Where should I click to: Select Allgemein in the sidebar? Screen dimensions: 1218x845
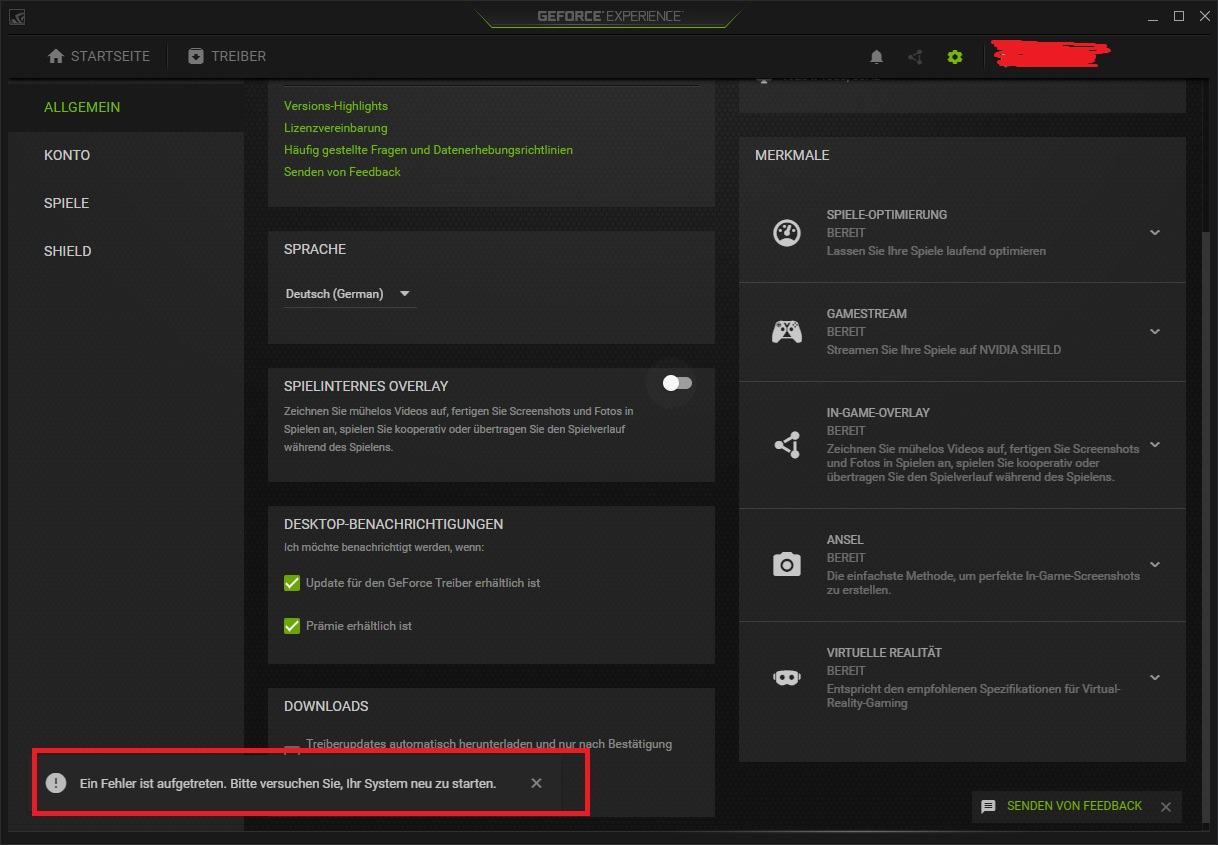click(x=82, y=107)
